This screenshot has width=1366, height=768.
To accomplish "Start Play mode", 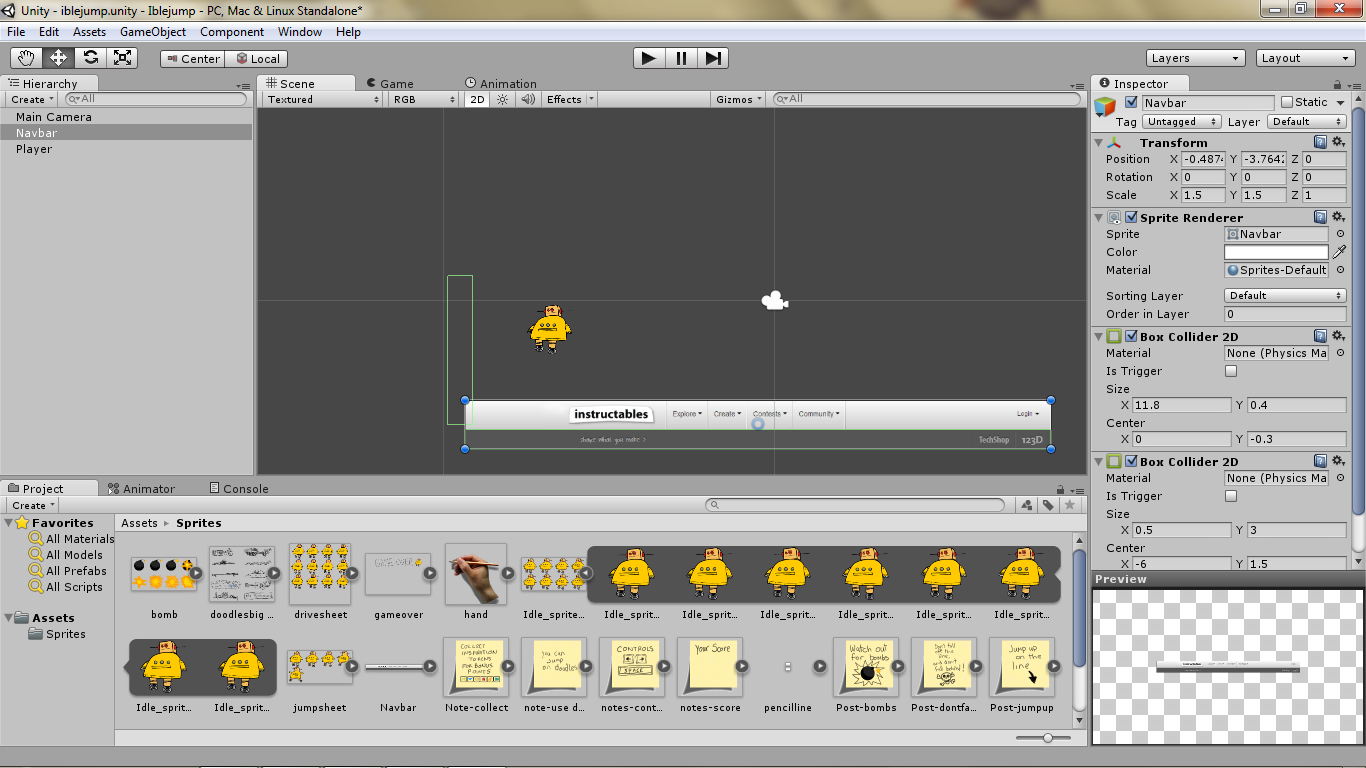I will pos(649,58).
